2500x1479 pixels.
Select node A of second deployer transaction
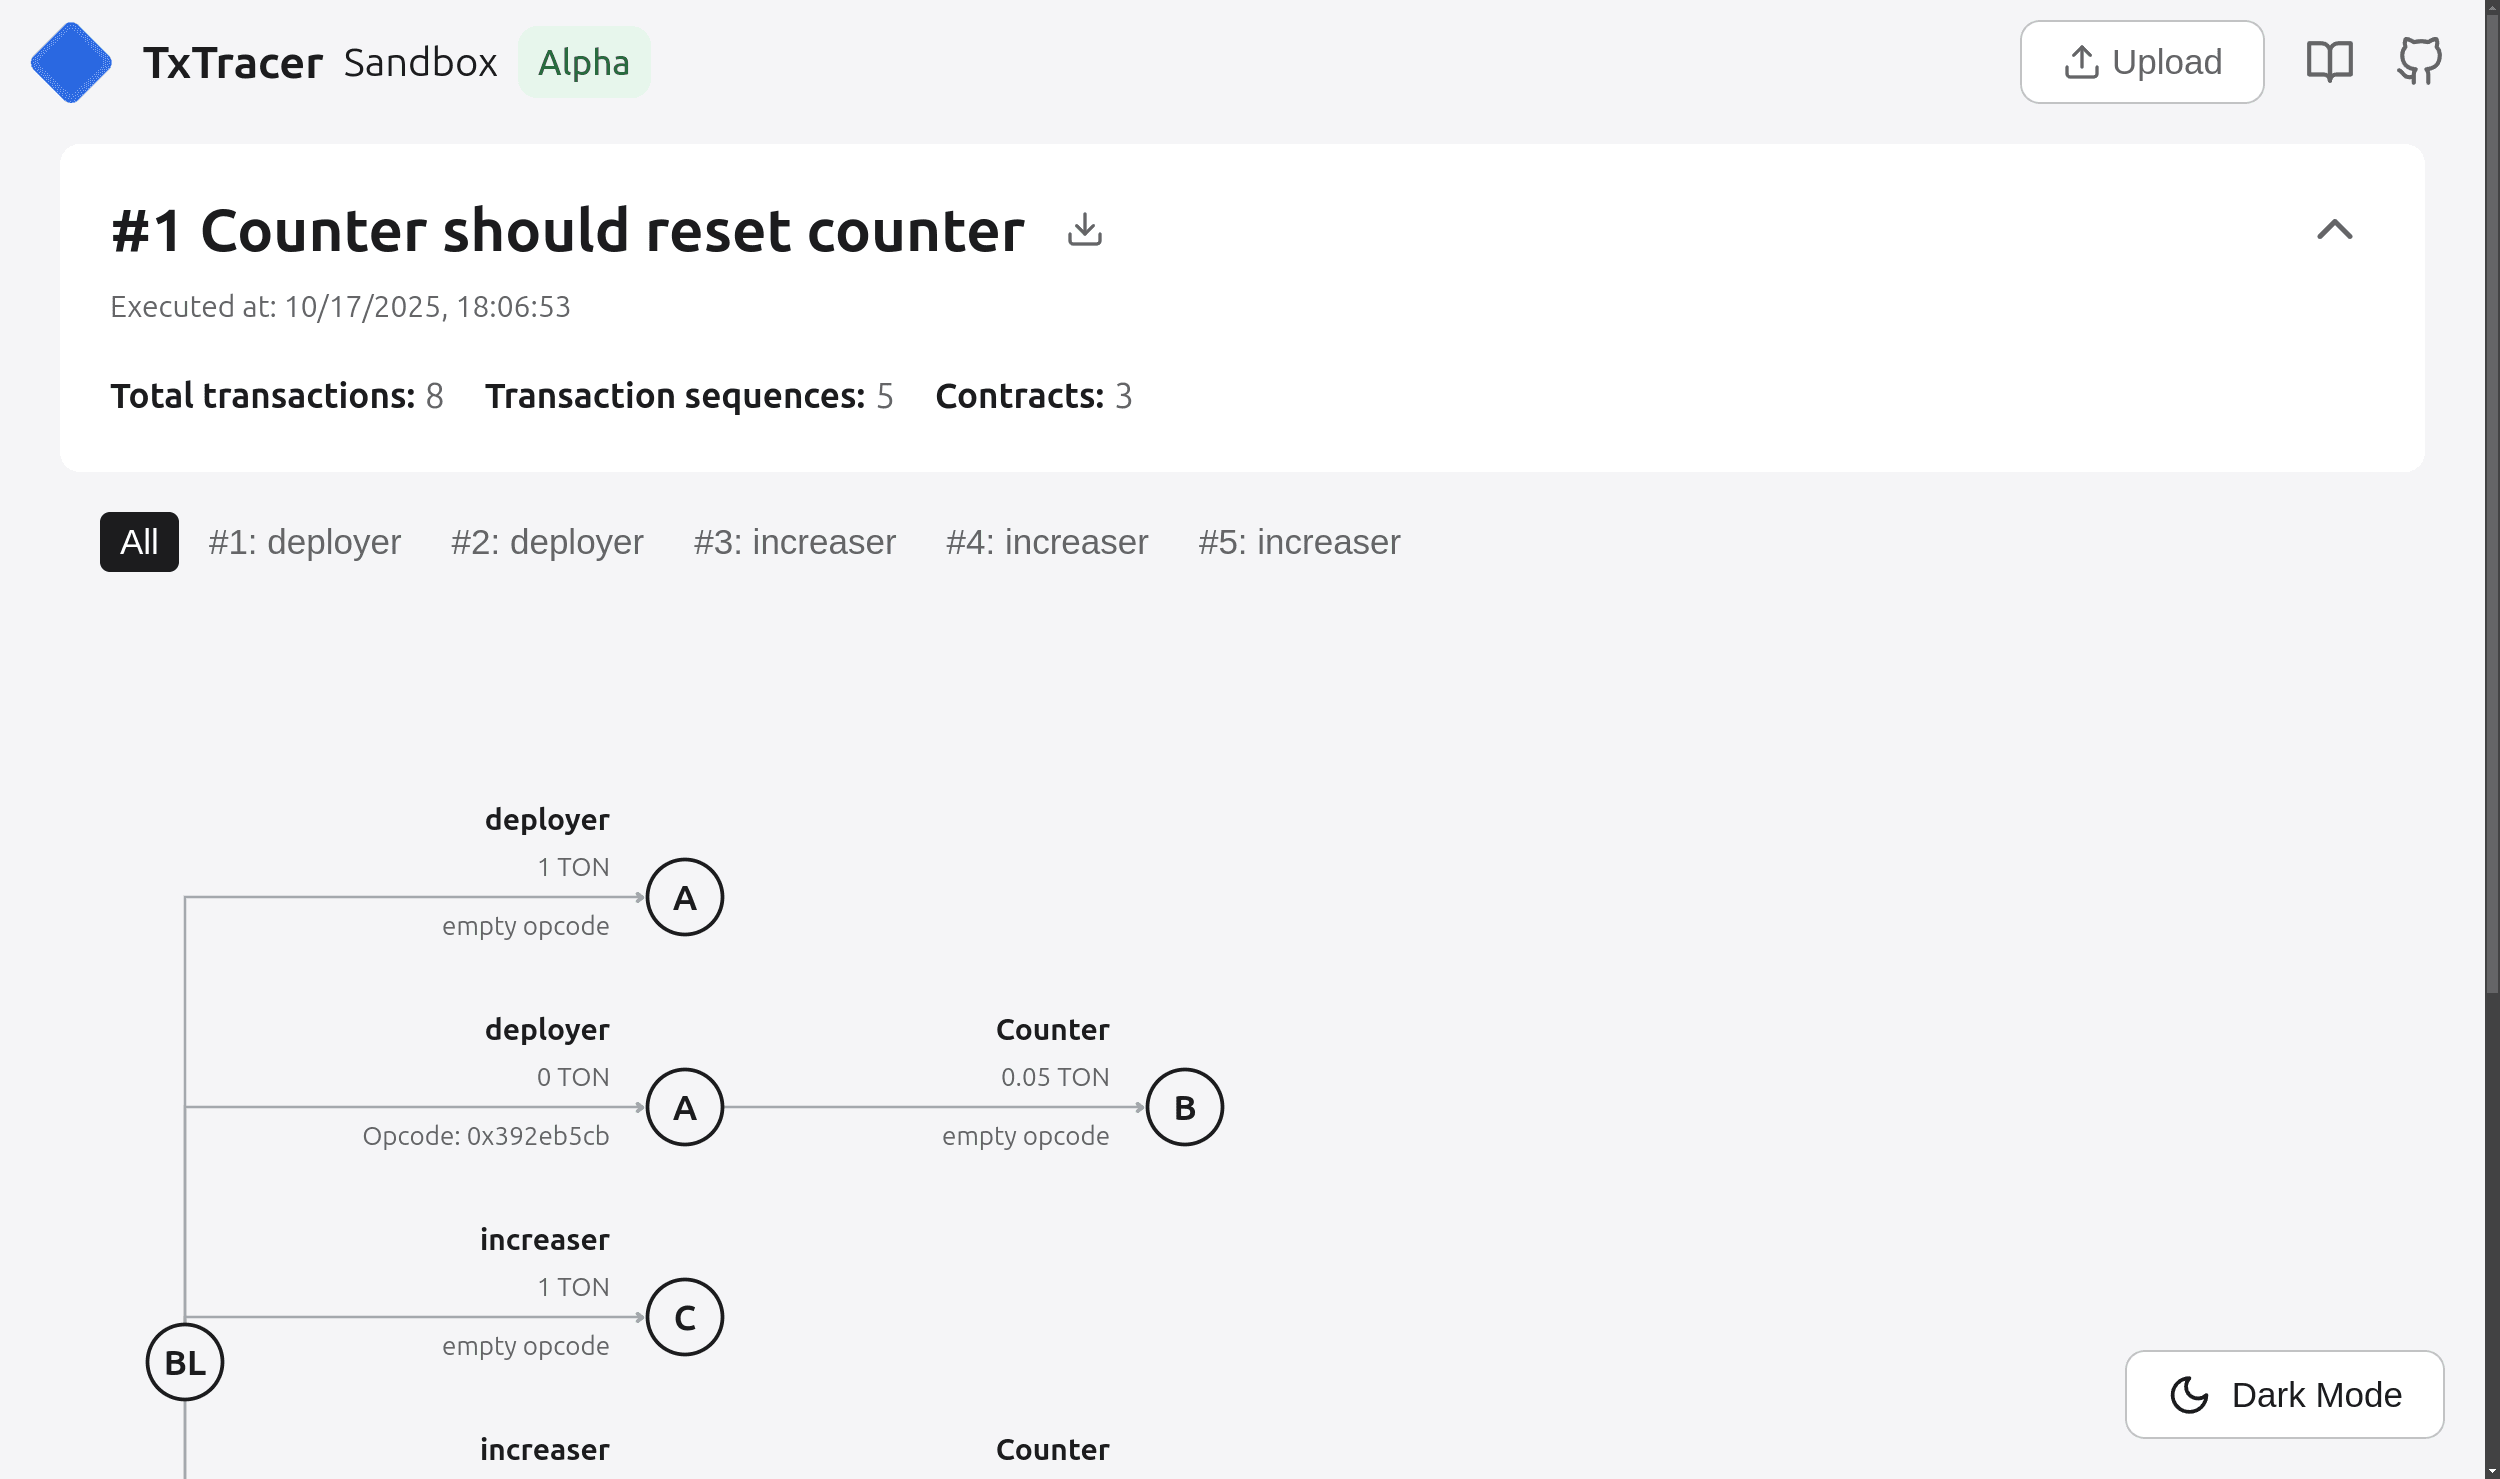point(685,1107)
